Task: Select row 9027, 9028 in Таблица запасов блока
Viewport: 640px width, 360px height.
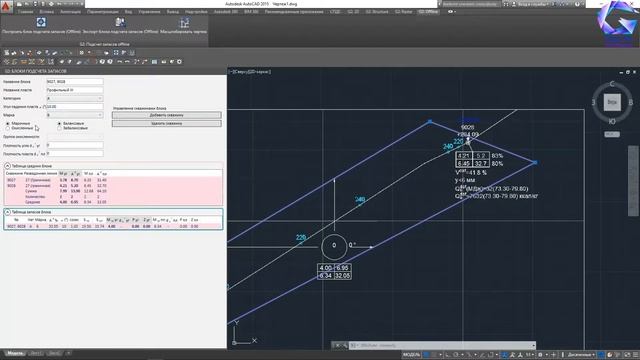Action: click(113, 226)
